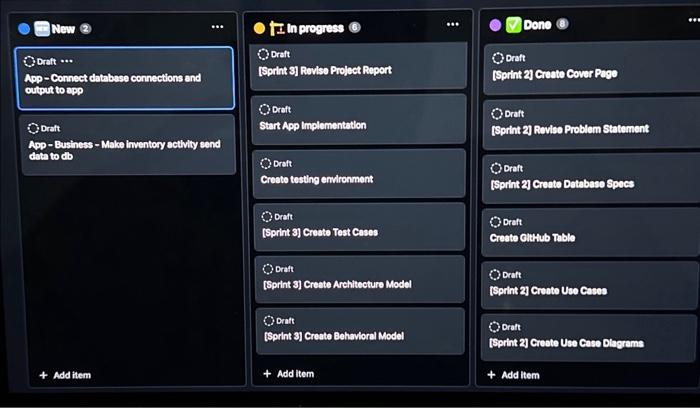Open In progress column options menu
Viewport: 700px width, 408px height.
click(x=453, y=24)
